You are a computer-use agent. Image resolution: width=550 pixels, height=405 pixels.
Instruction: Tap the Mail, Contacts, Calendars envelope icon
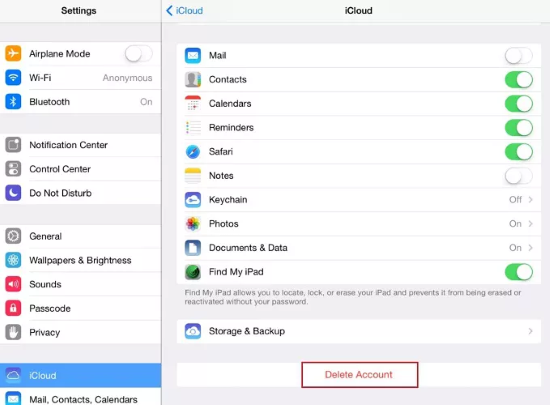tap(13, 399)
